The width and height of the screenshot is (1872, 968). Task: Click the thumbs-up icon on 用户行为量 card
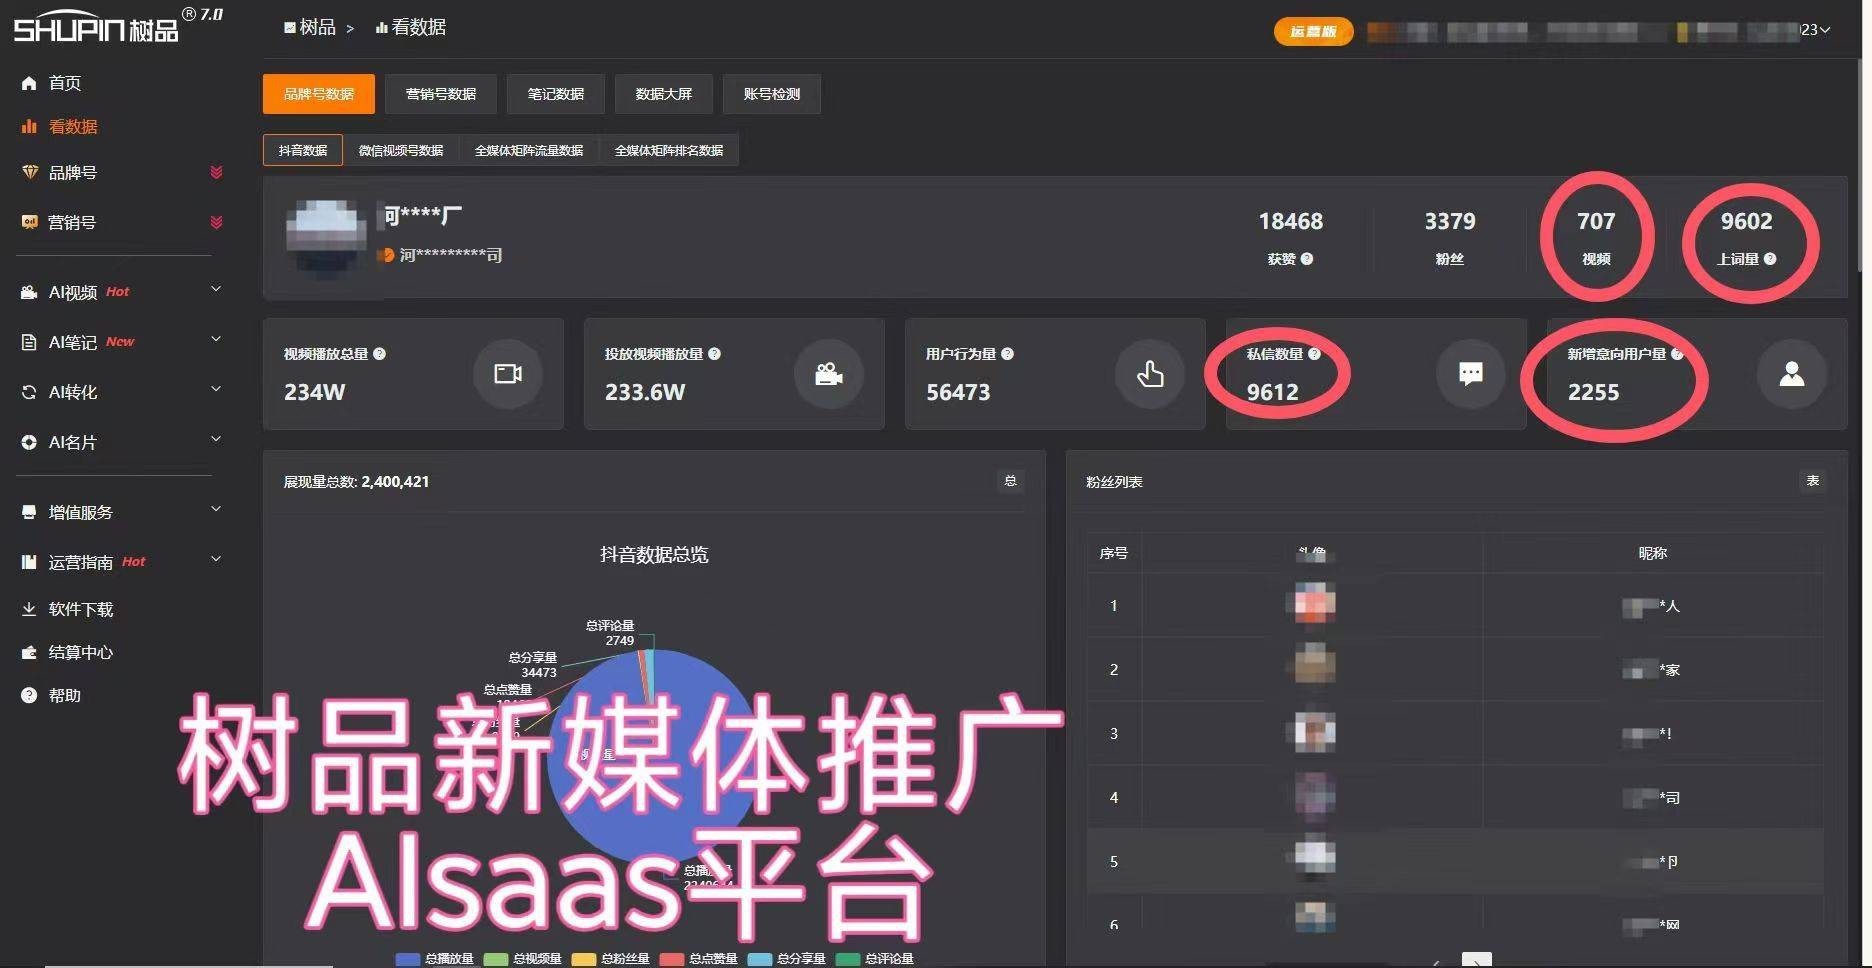1150,374
